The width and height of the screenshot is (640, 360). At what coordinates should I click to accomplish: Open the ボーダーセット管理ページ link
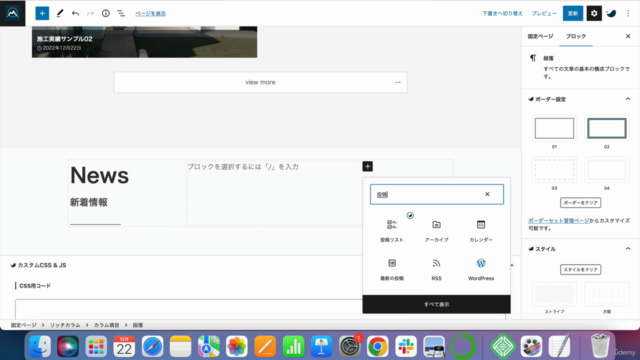tap(559, 220)
